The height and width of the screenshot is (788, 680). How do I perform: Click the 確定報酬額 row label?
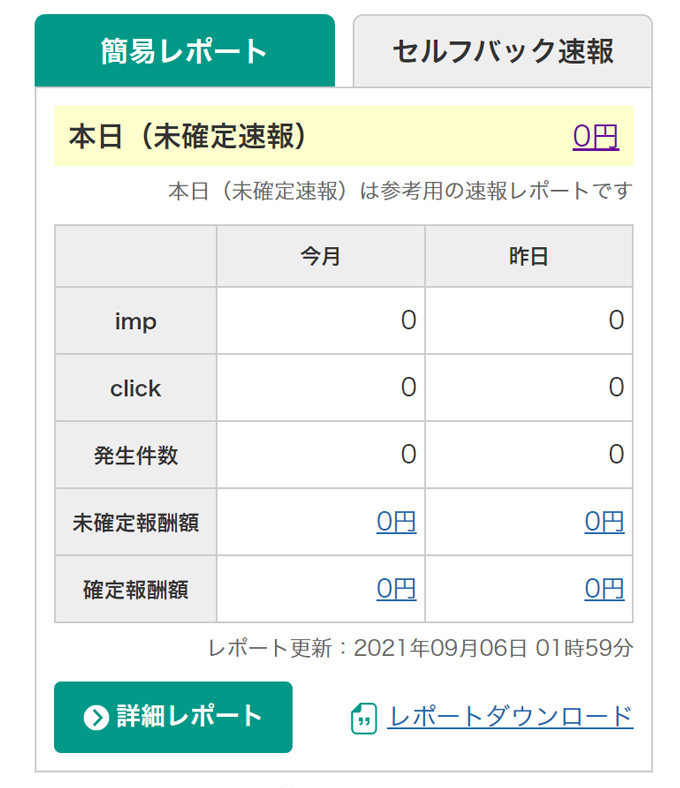tap(136, 589)
